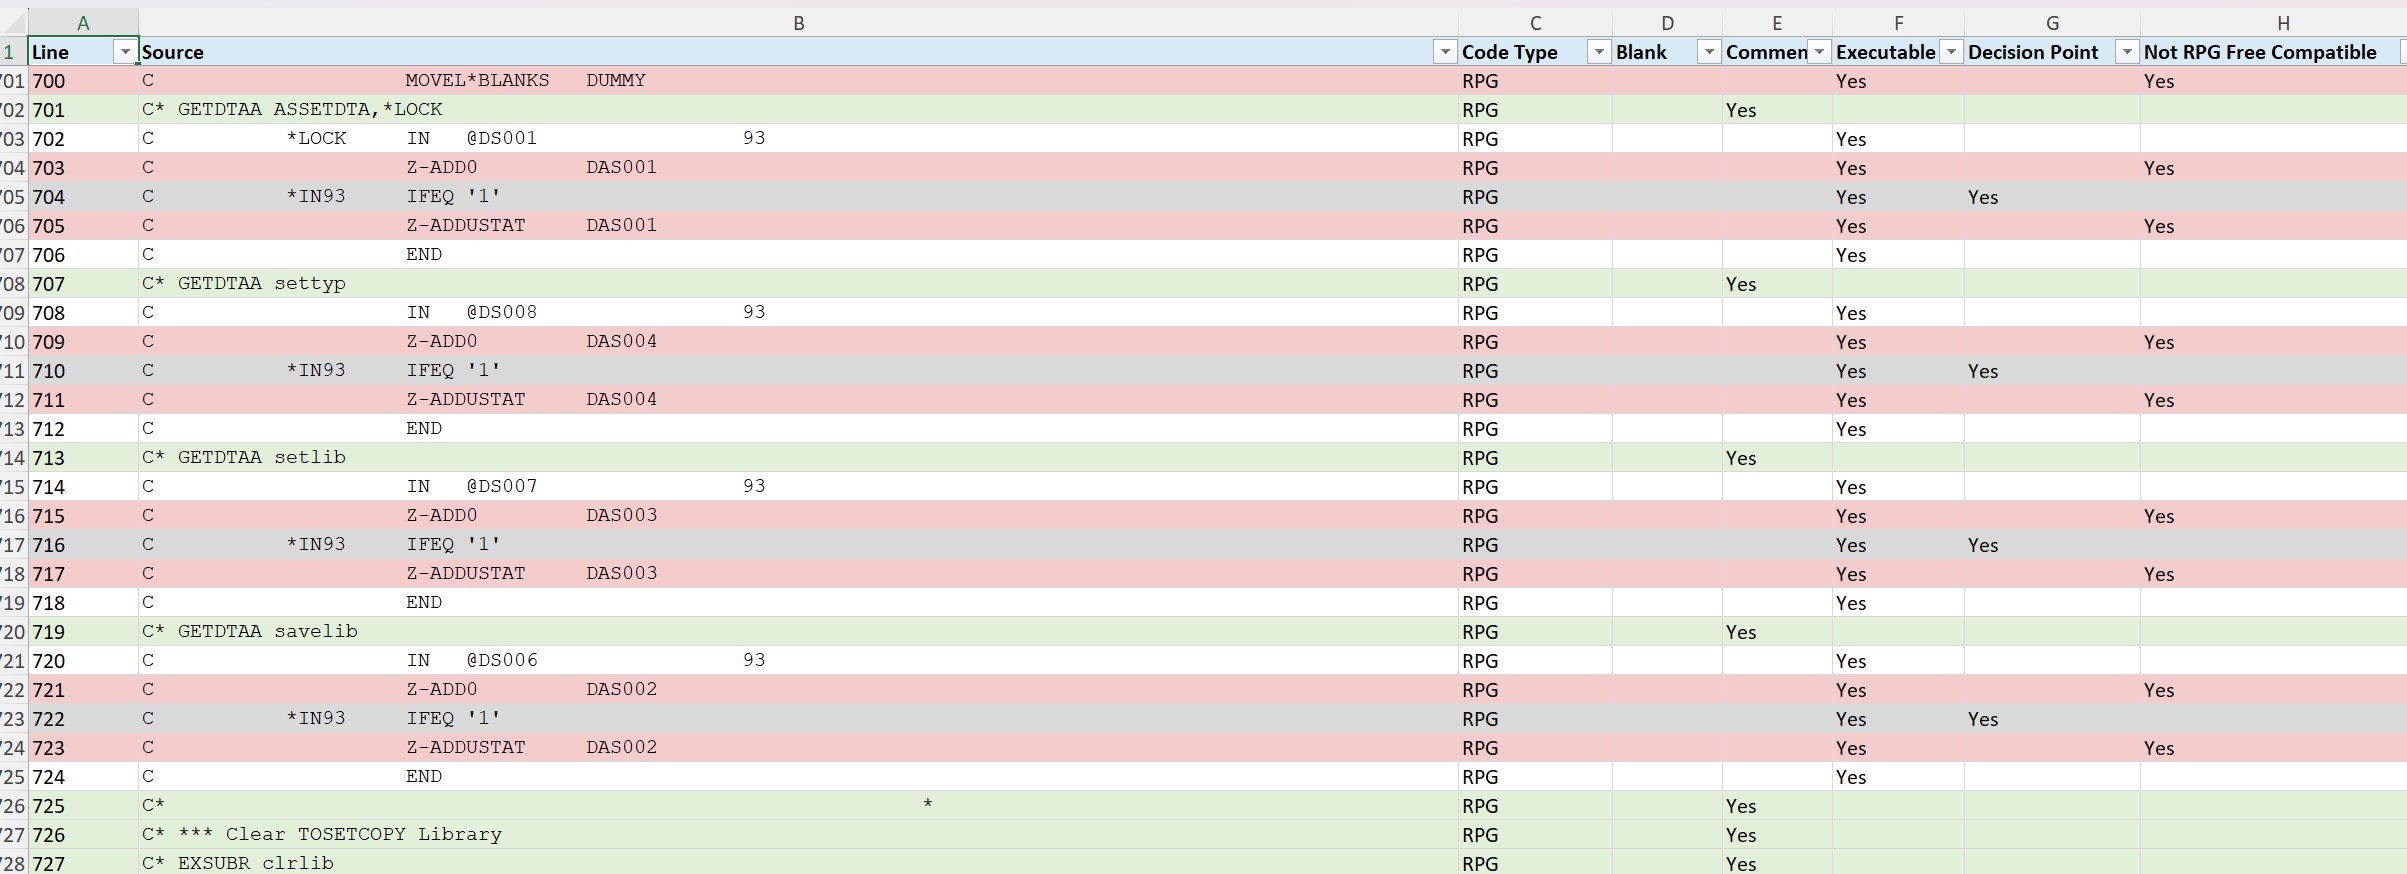Click Code Type RPG cell for line 700
2407x874 pixels.
click(x=1535, y=81)
